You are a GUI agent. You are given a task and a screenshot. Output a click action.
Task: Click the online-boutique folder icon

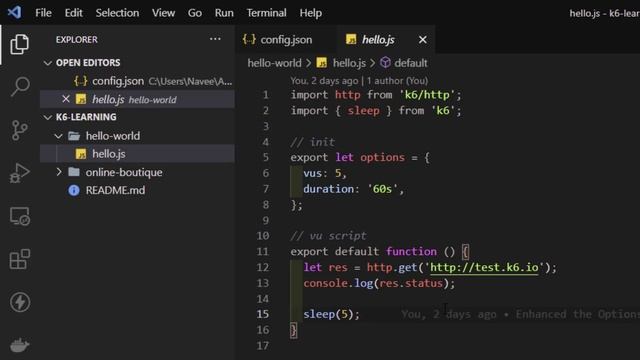pyautogui.click(x=74, y=172)
